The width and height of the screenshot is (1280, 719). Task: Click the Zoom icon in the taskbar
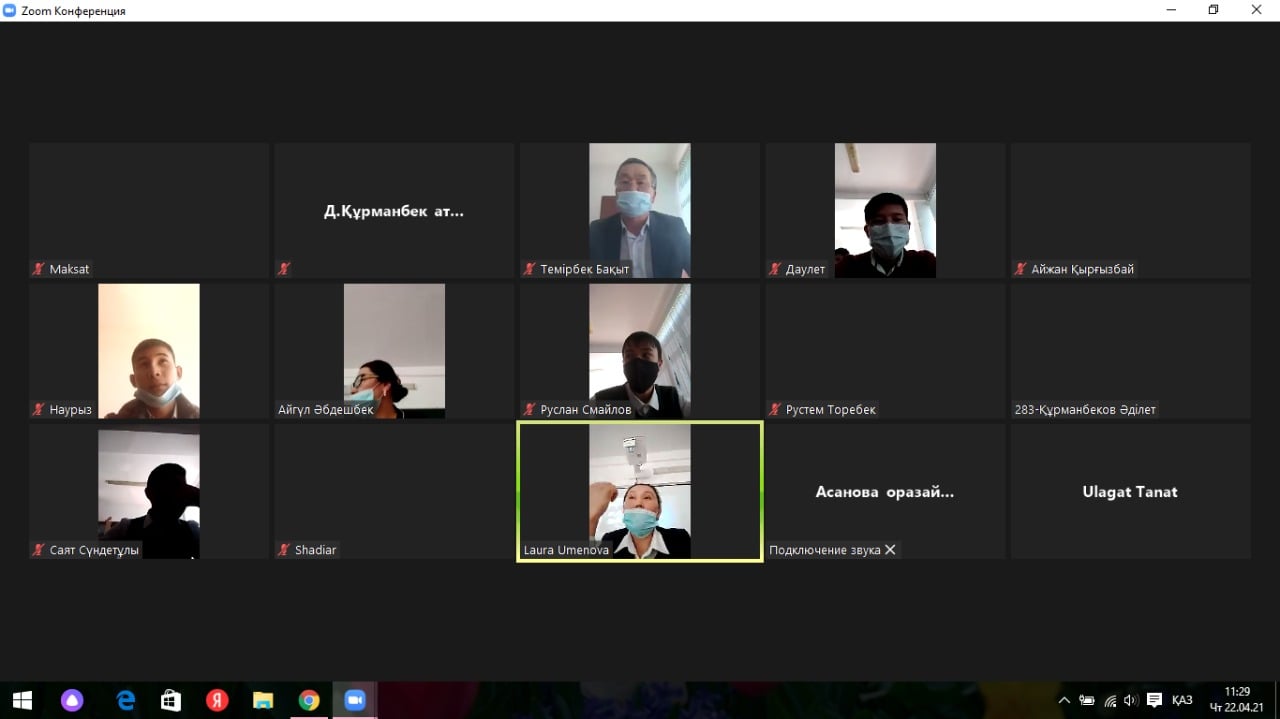click(355, 700)
